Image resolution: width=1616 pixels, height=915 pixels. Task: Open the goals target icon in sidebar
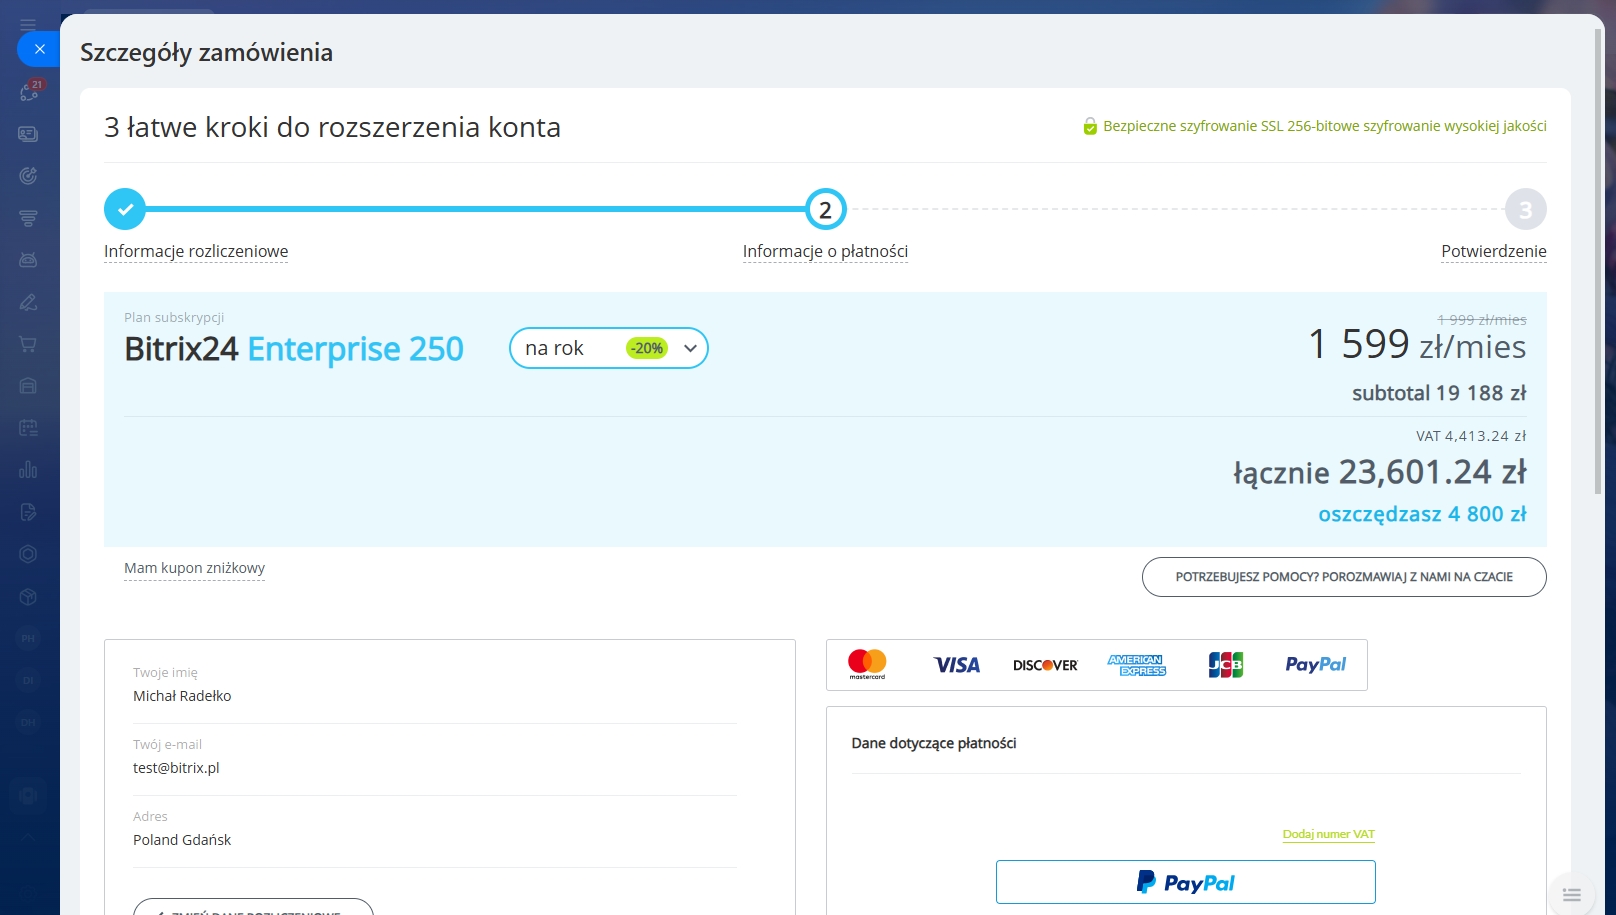click(28, 176)
